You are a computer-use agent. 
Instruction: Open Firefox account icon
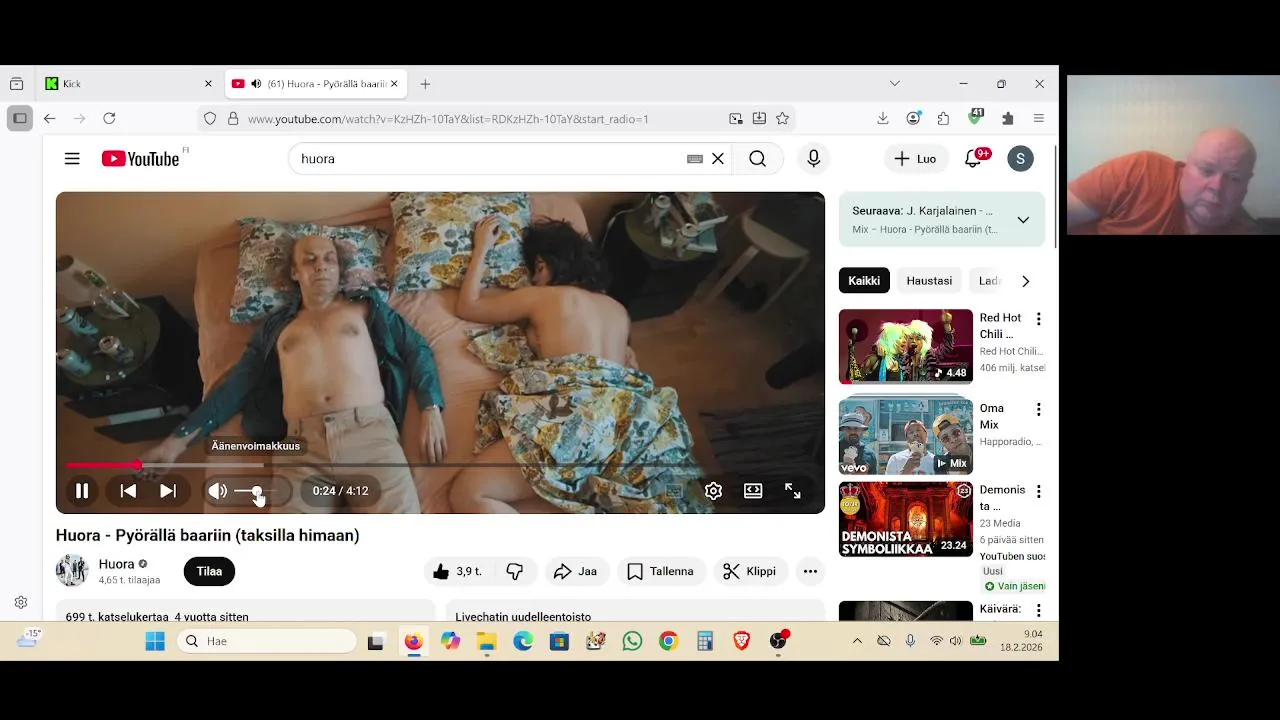913,118
